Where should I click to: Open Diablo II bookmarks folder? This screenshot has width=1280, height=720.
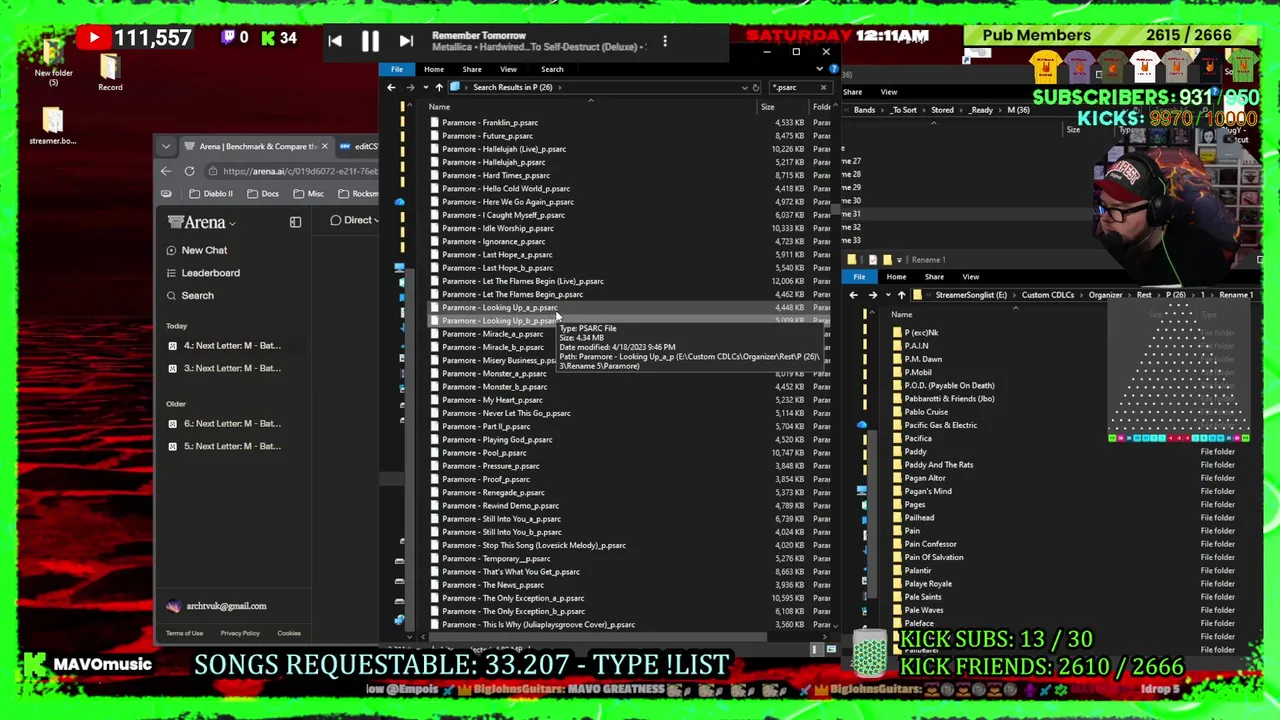pos(210,194)
